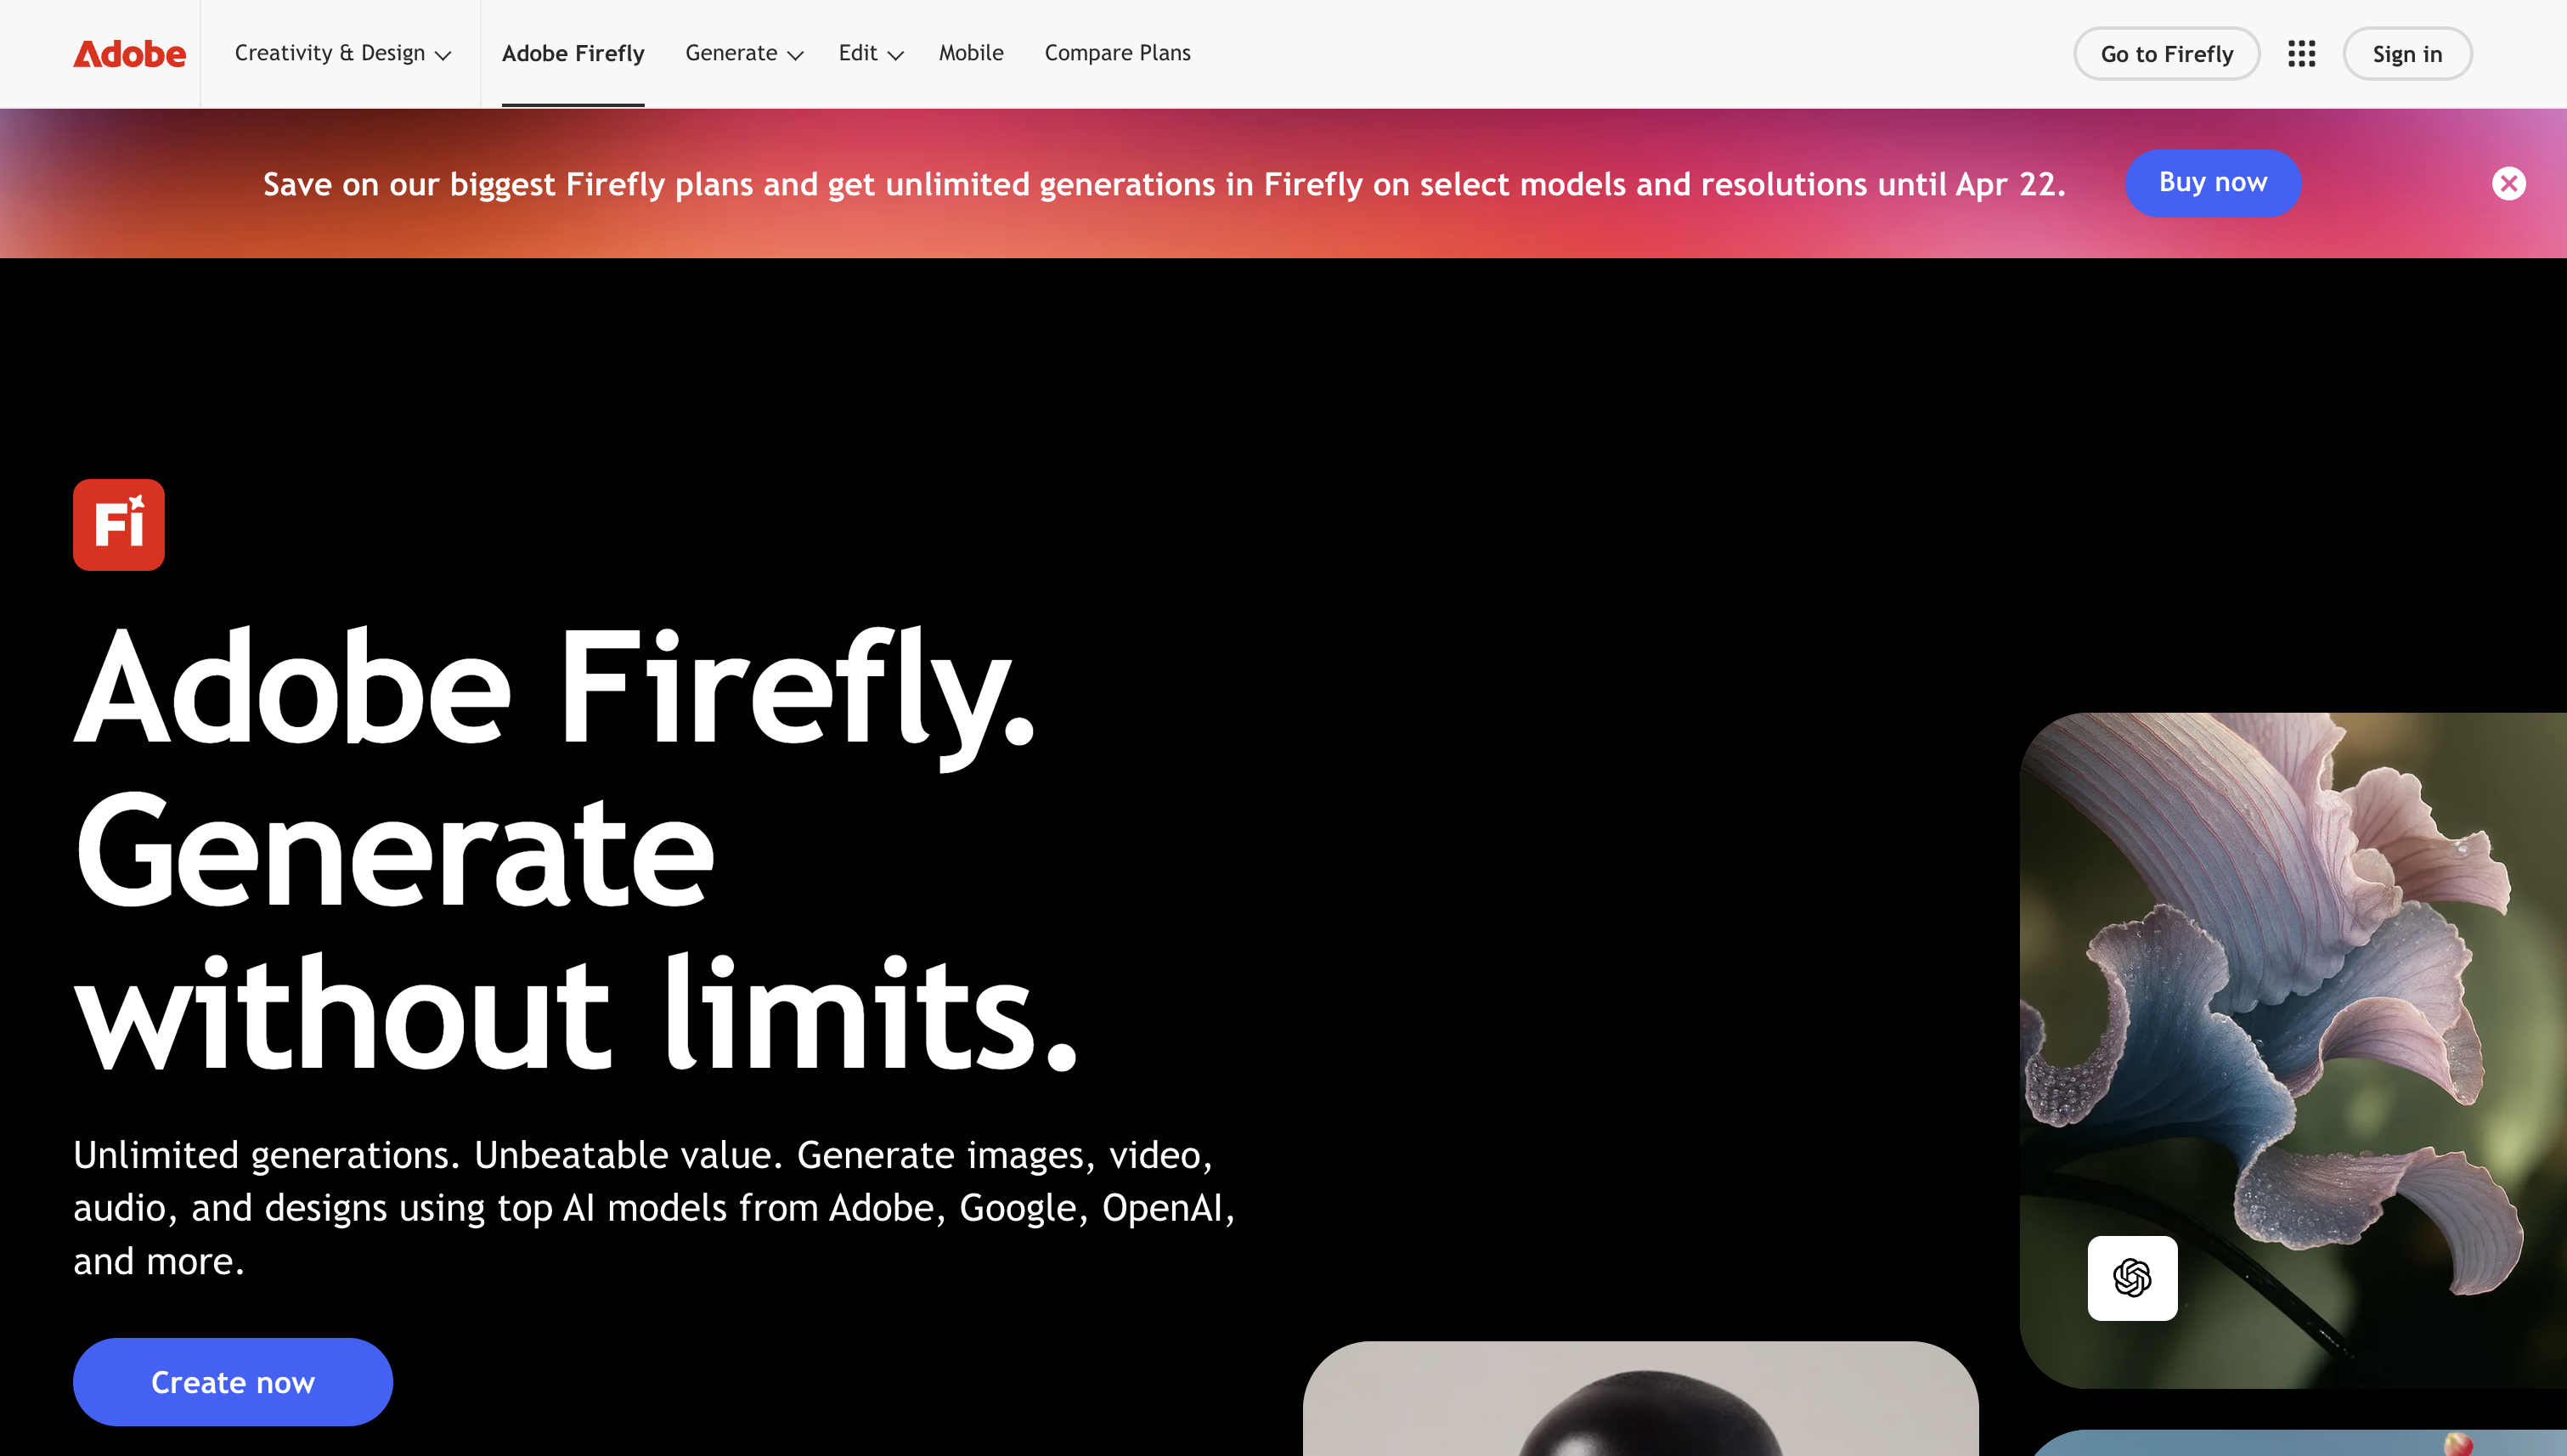This screenshot has width=2567, height=1456.
Task: Open the dark sphere image thumbnail
Action: click(1640, 1398)
